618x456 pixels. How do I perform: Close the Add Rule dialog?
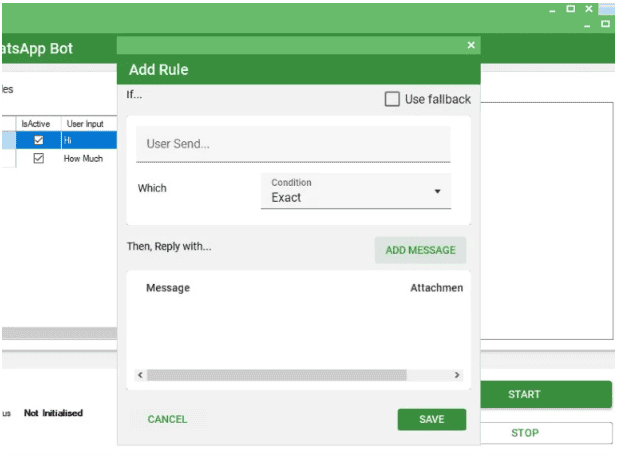[471, 45]
